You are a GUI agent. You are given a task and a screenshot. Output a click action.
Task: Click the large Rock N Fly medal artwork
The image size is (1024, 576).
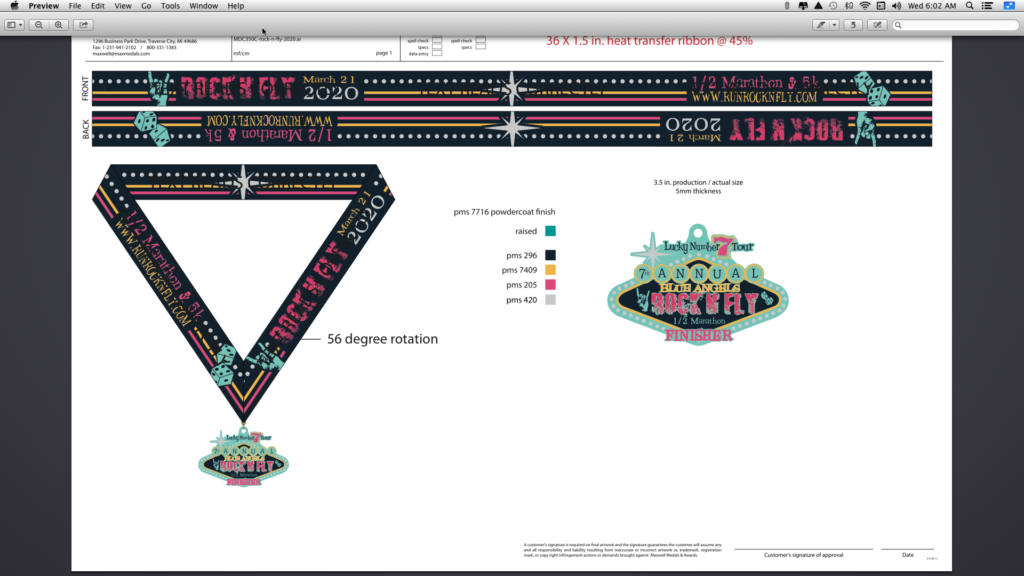(x=698, y=285)
